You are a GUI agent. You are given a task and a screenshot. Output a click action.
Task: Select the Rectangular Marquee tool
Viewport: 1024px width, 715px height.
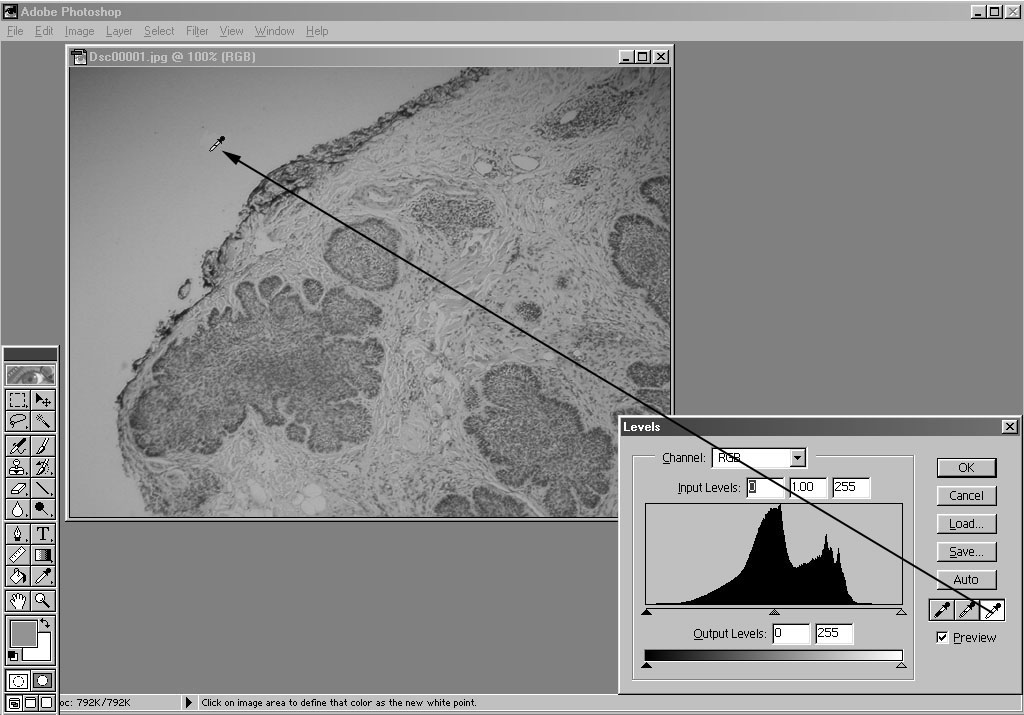point(18,400)
